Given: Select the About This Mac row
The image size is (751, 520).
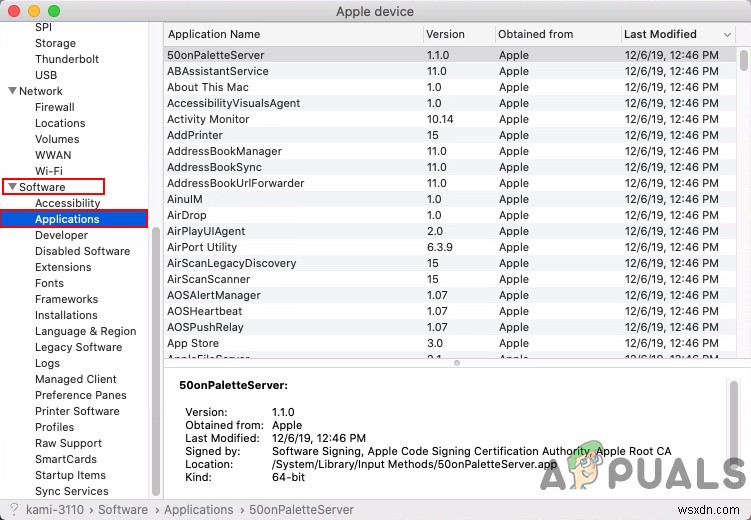Looking at the screenshot, I should pyautogui.click(x=450, y=87).
